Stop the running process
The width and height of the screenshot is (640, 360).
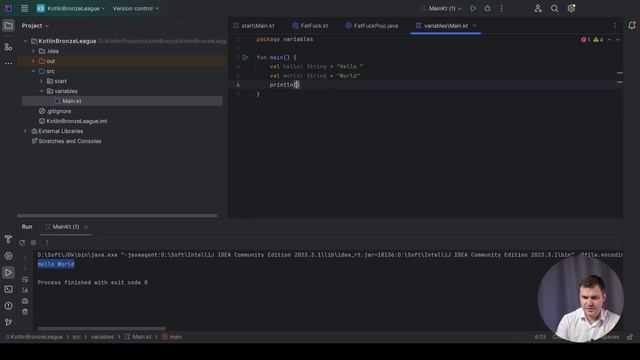[x=33, y=243]
